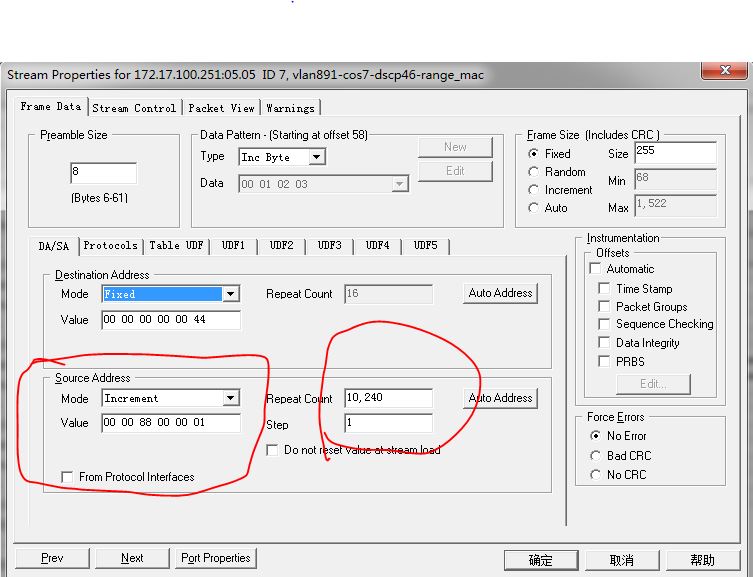Click the Destination Repeat Count field
This screenshot has width=753, height=577.
[389, 294]
